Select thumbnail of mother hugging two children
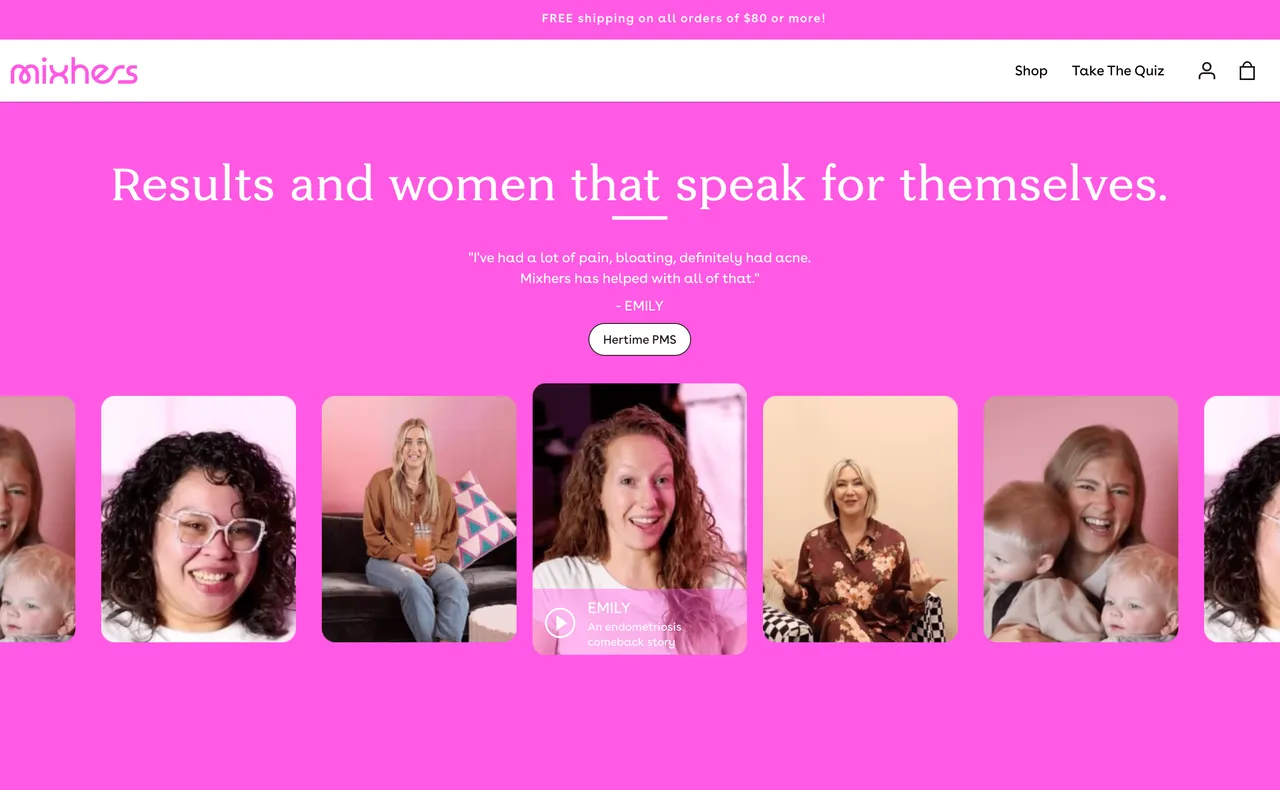This screenshot has height=790, width=1280. [x=1081, y=519]
